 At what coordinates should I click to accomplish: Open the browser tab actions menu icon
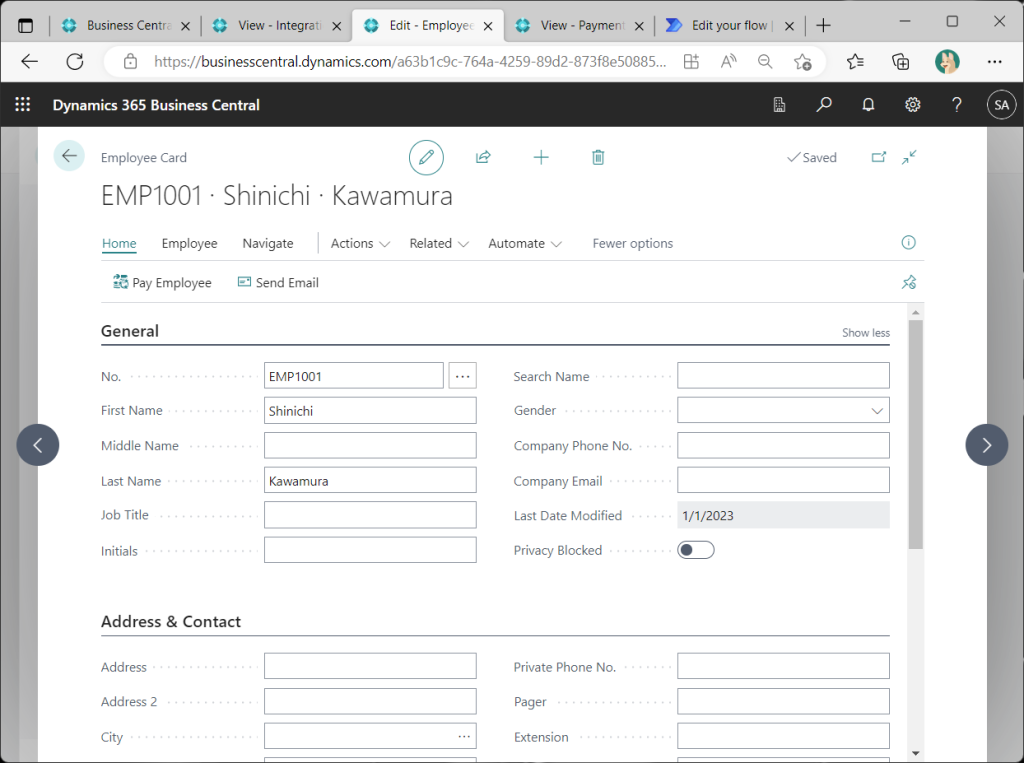tap(25, 26)
